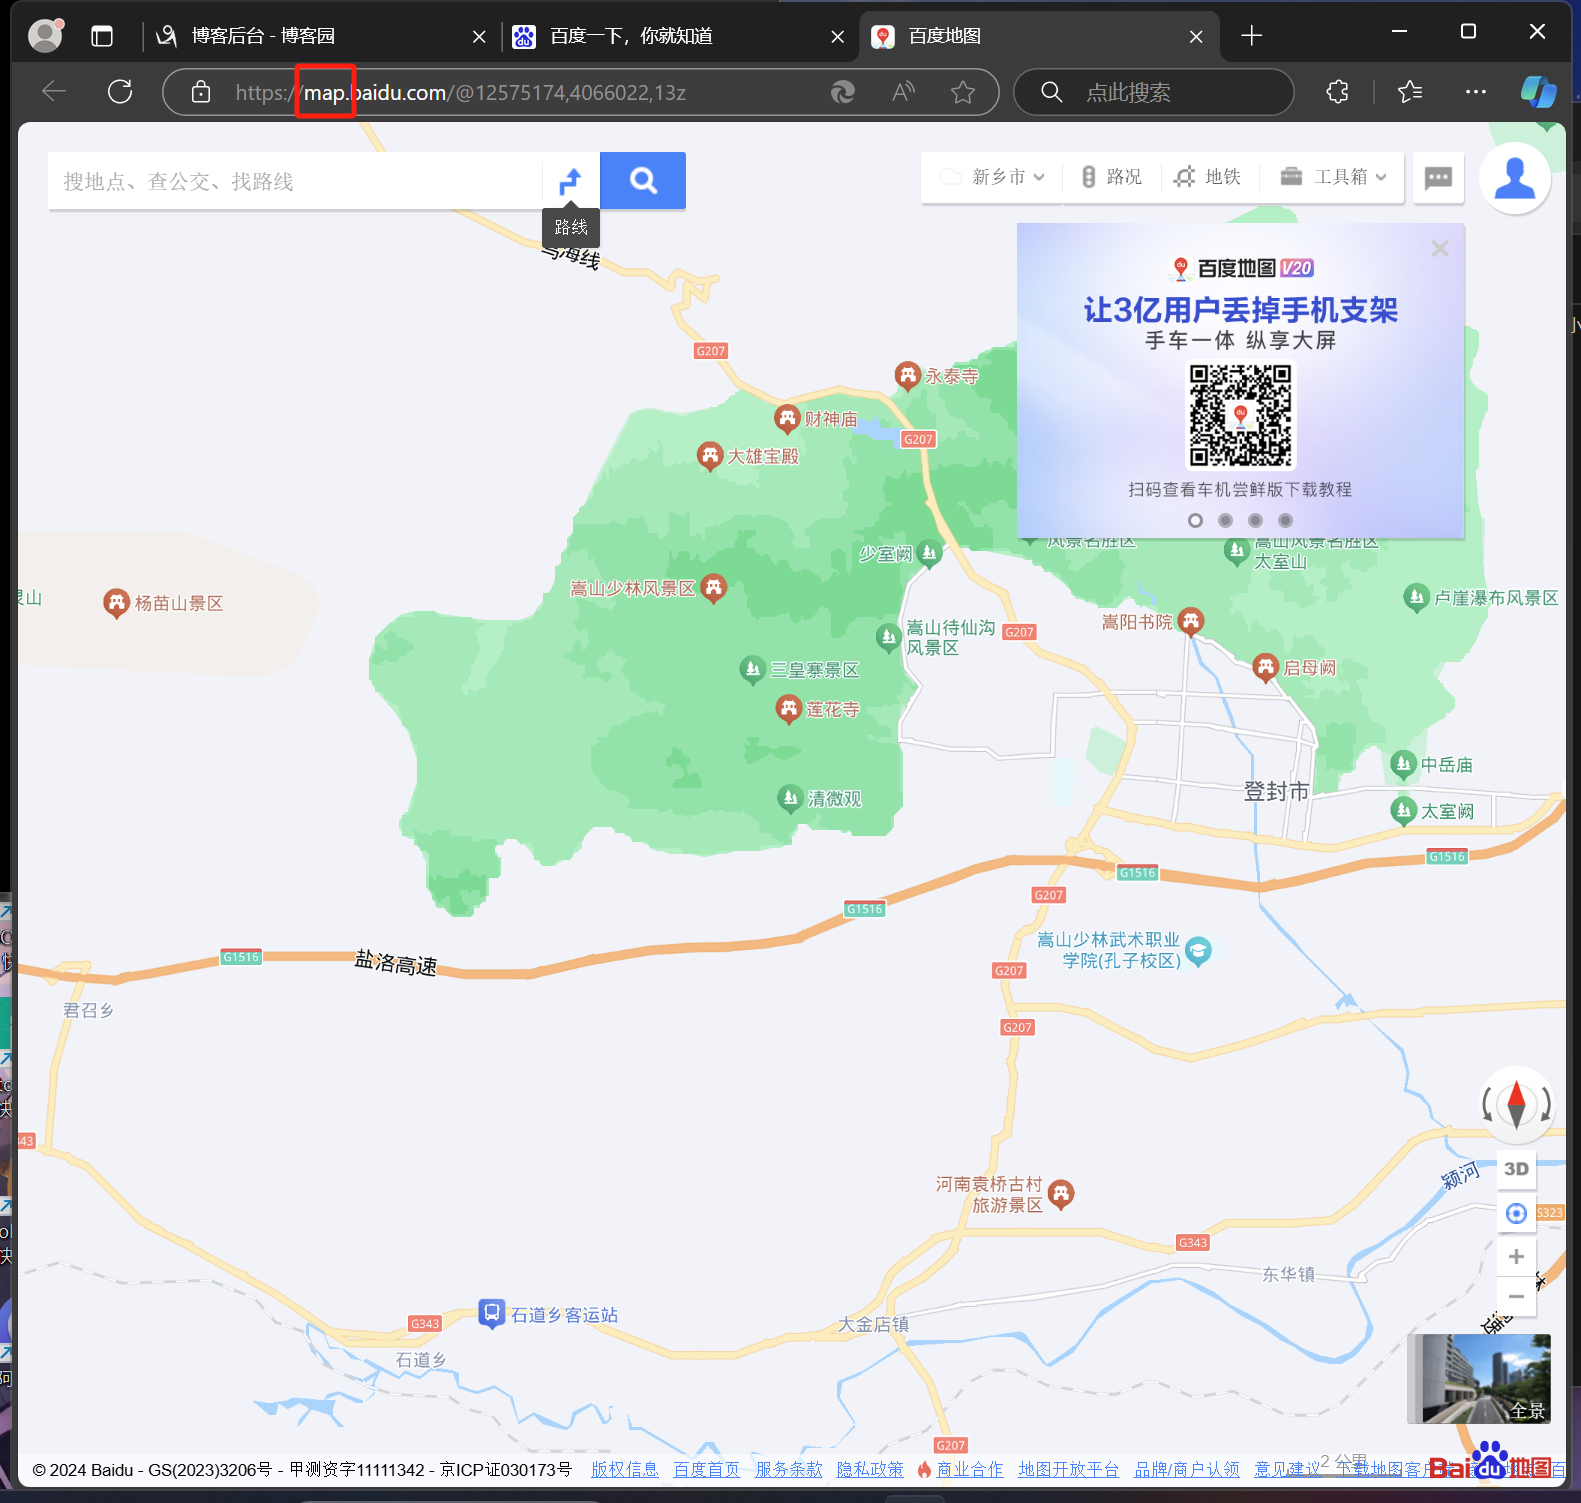Click the blue map search button
1581x1503 pixels.
pos(643,181)
